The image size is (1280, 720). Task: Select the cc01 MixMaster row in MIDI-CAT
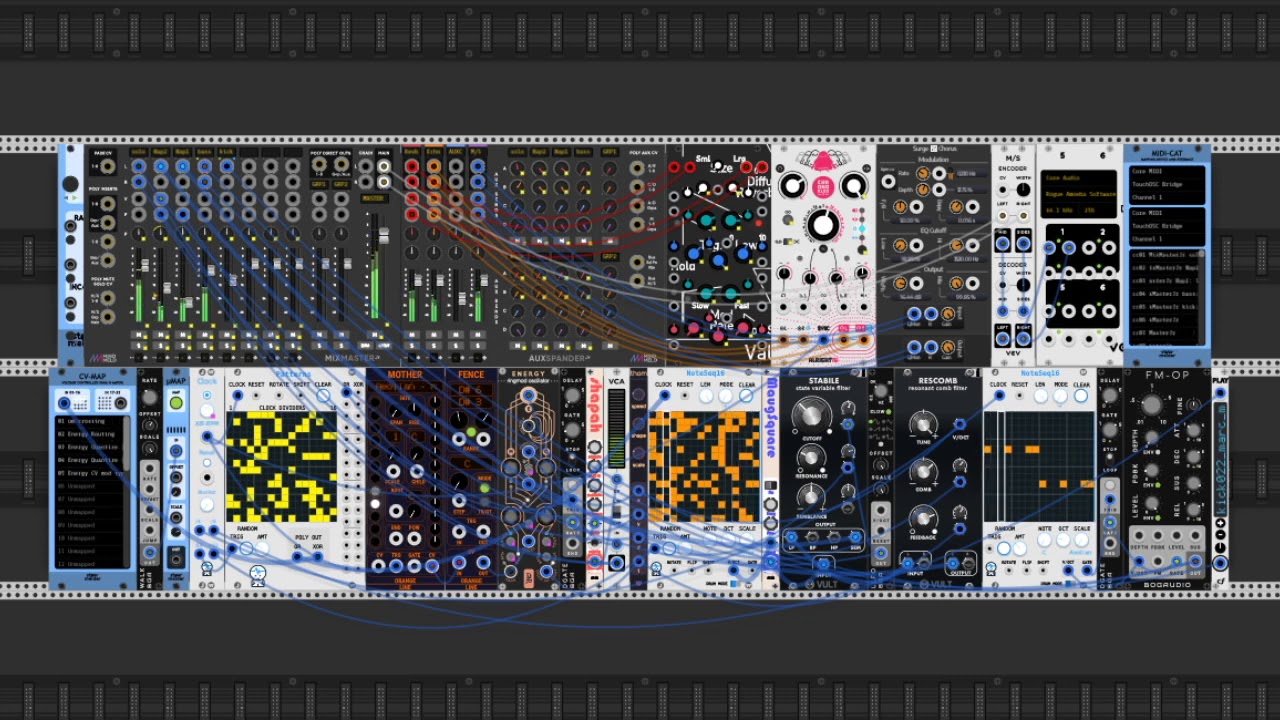(1163, 254)
